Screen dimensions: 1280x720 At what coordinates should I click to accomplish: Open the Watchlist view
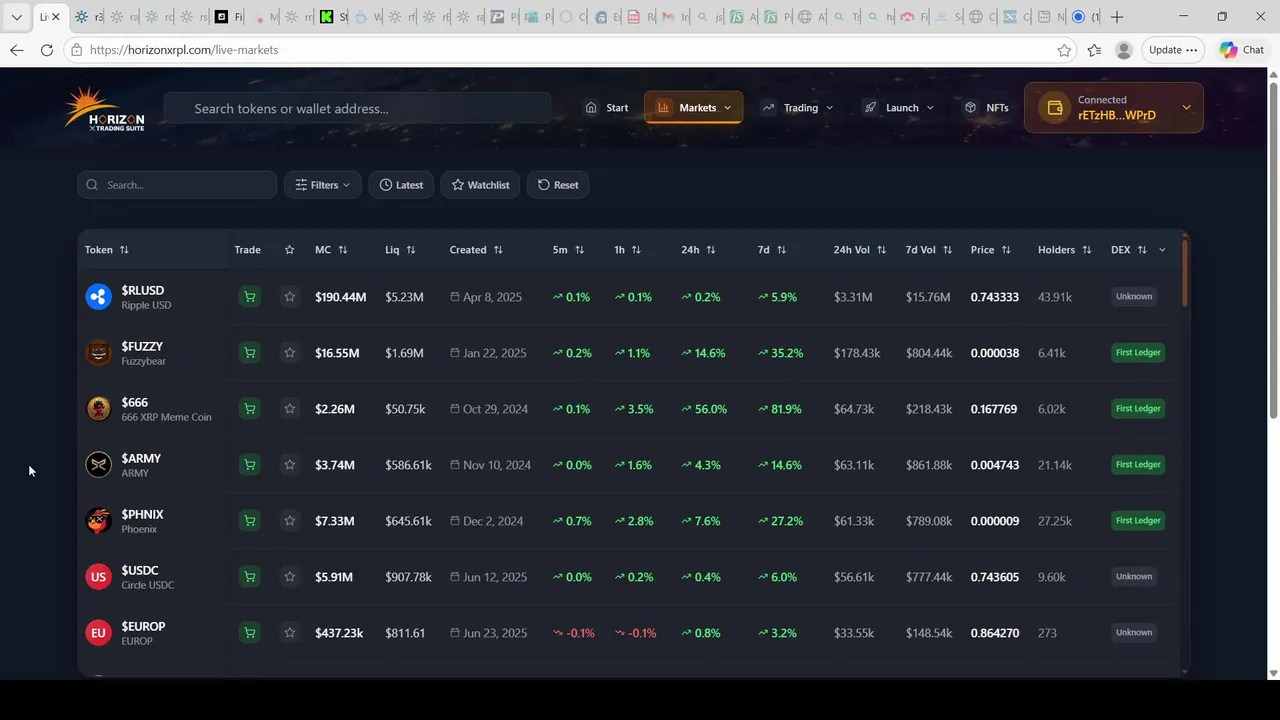tap(480, 185)
